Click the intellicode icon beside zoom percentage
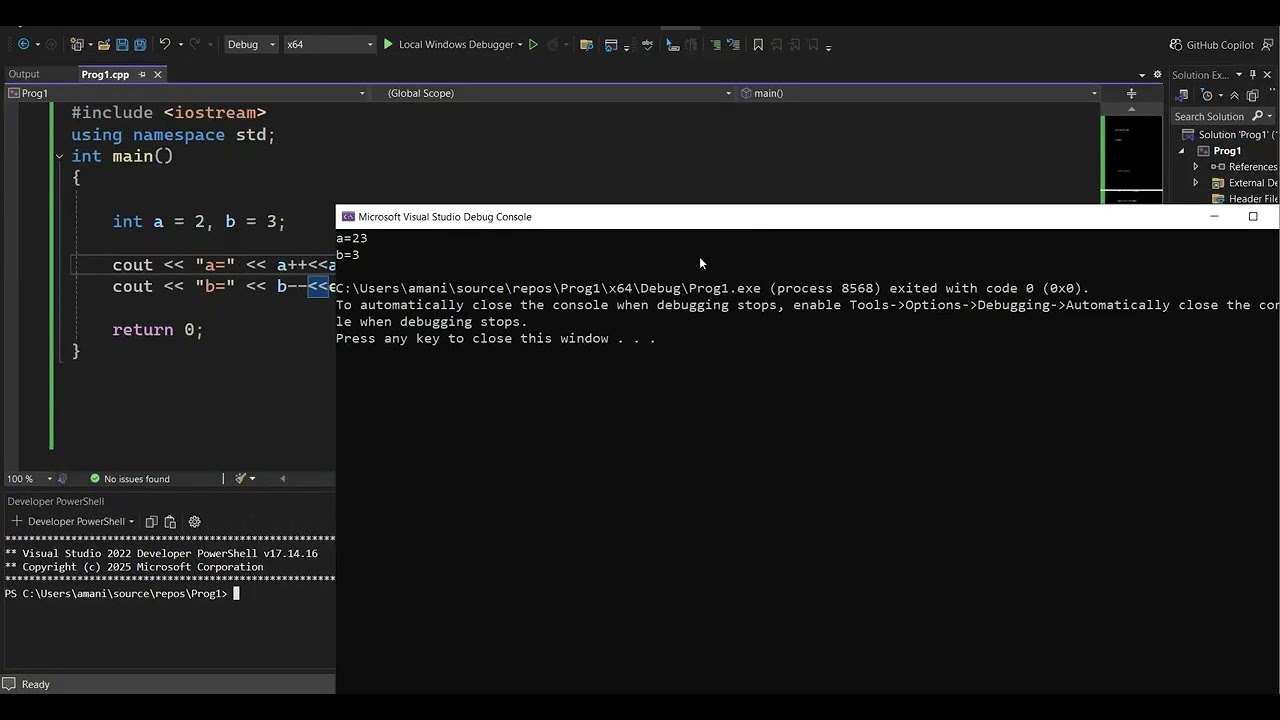The width and height of the screenshot is (1280, 720). [63, 478]
